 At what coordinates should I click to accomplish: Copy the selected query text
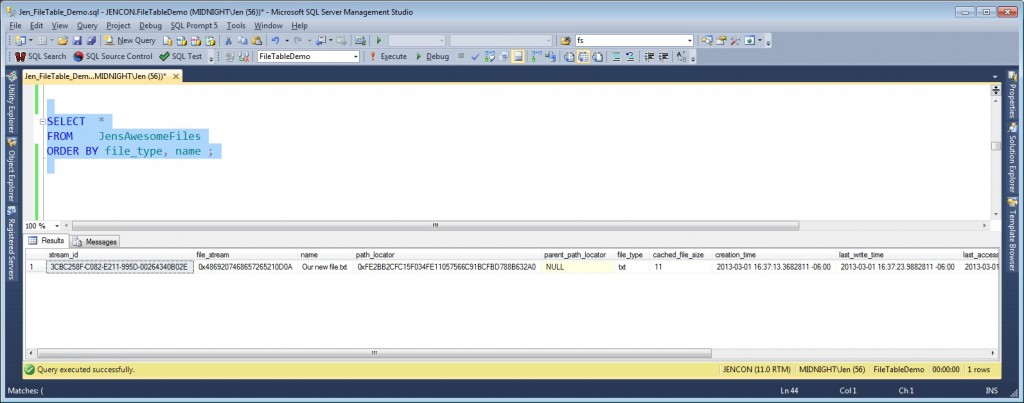pyautogui.click(x=242, y=40)
